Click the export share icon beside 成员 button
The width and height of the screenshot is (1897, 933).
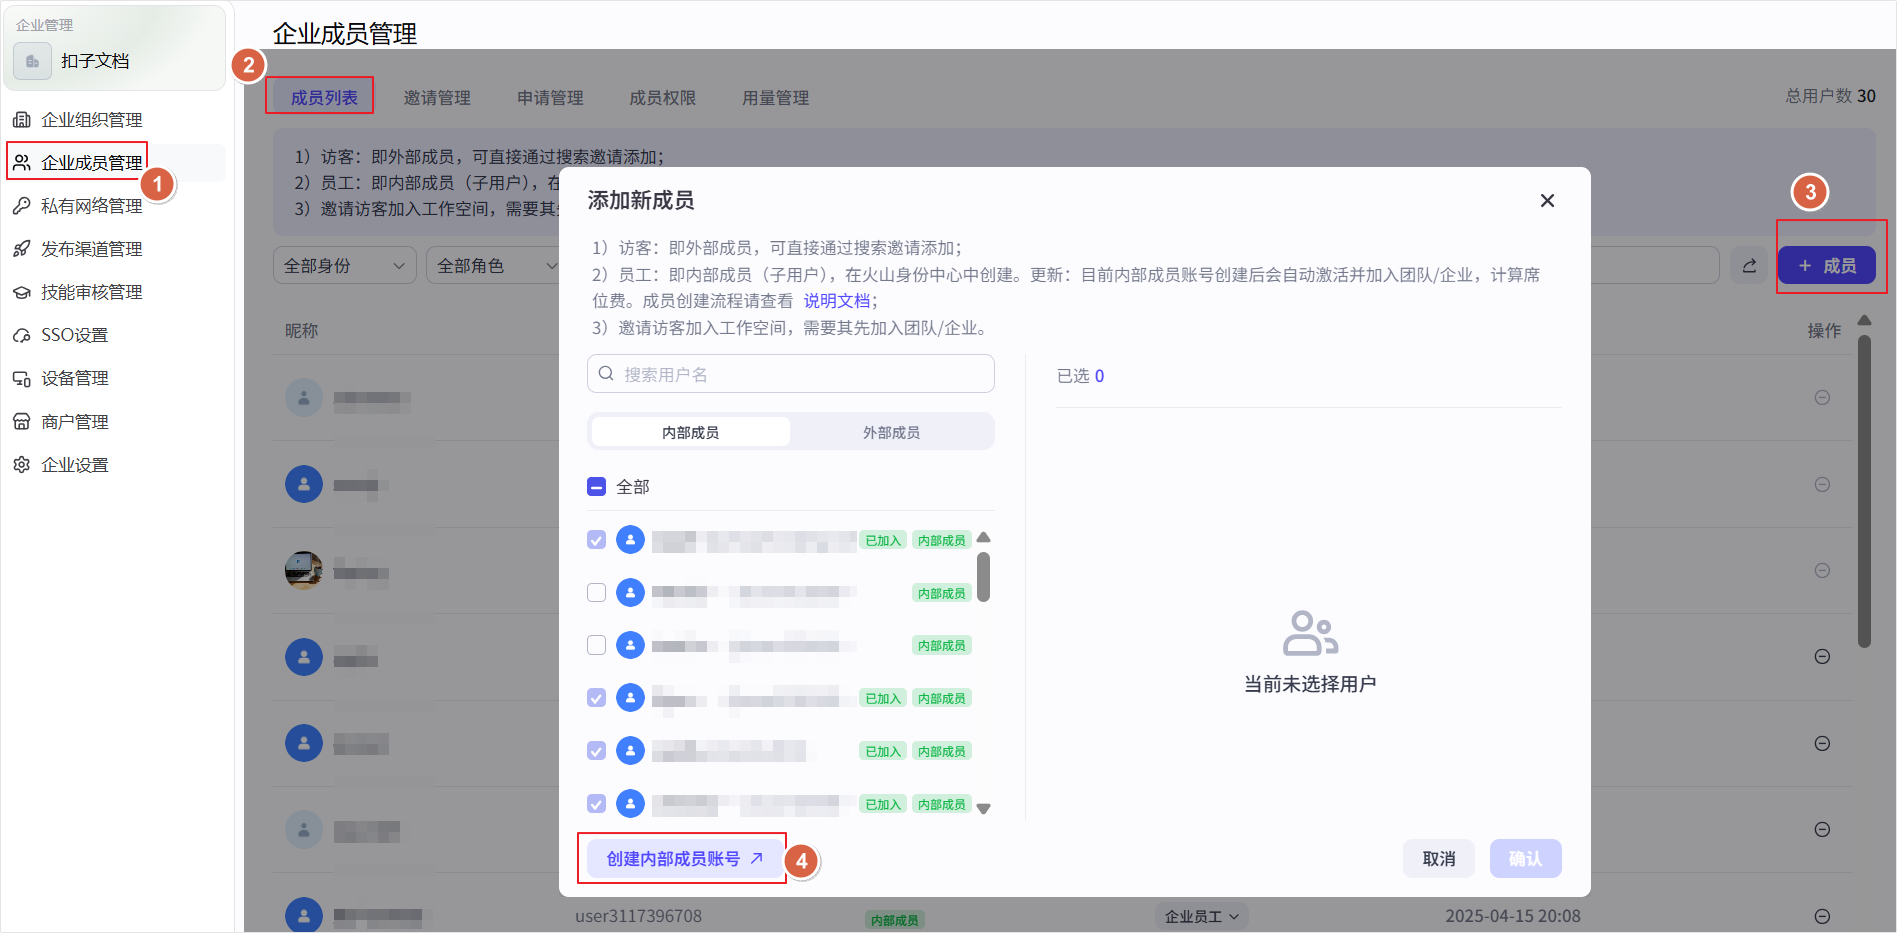click(1749, 265)
